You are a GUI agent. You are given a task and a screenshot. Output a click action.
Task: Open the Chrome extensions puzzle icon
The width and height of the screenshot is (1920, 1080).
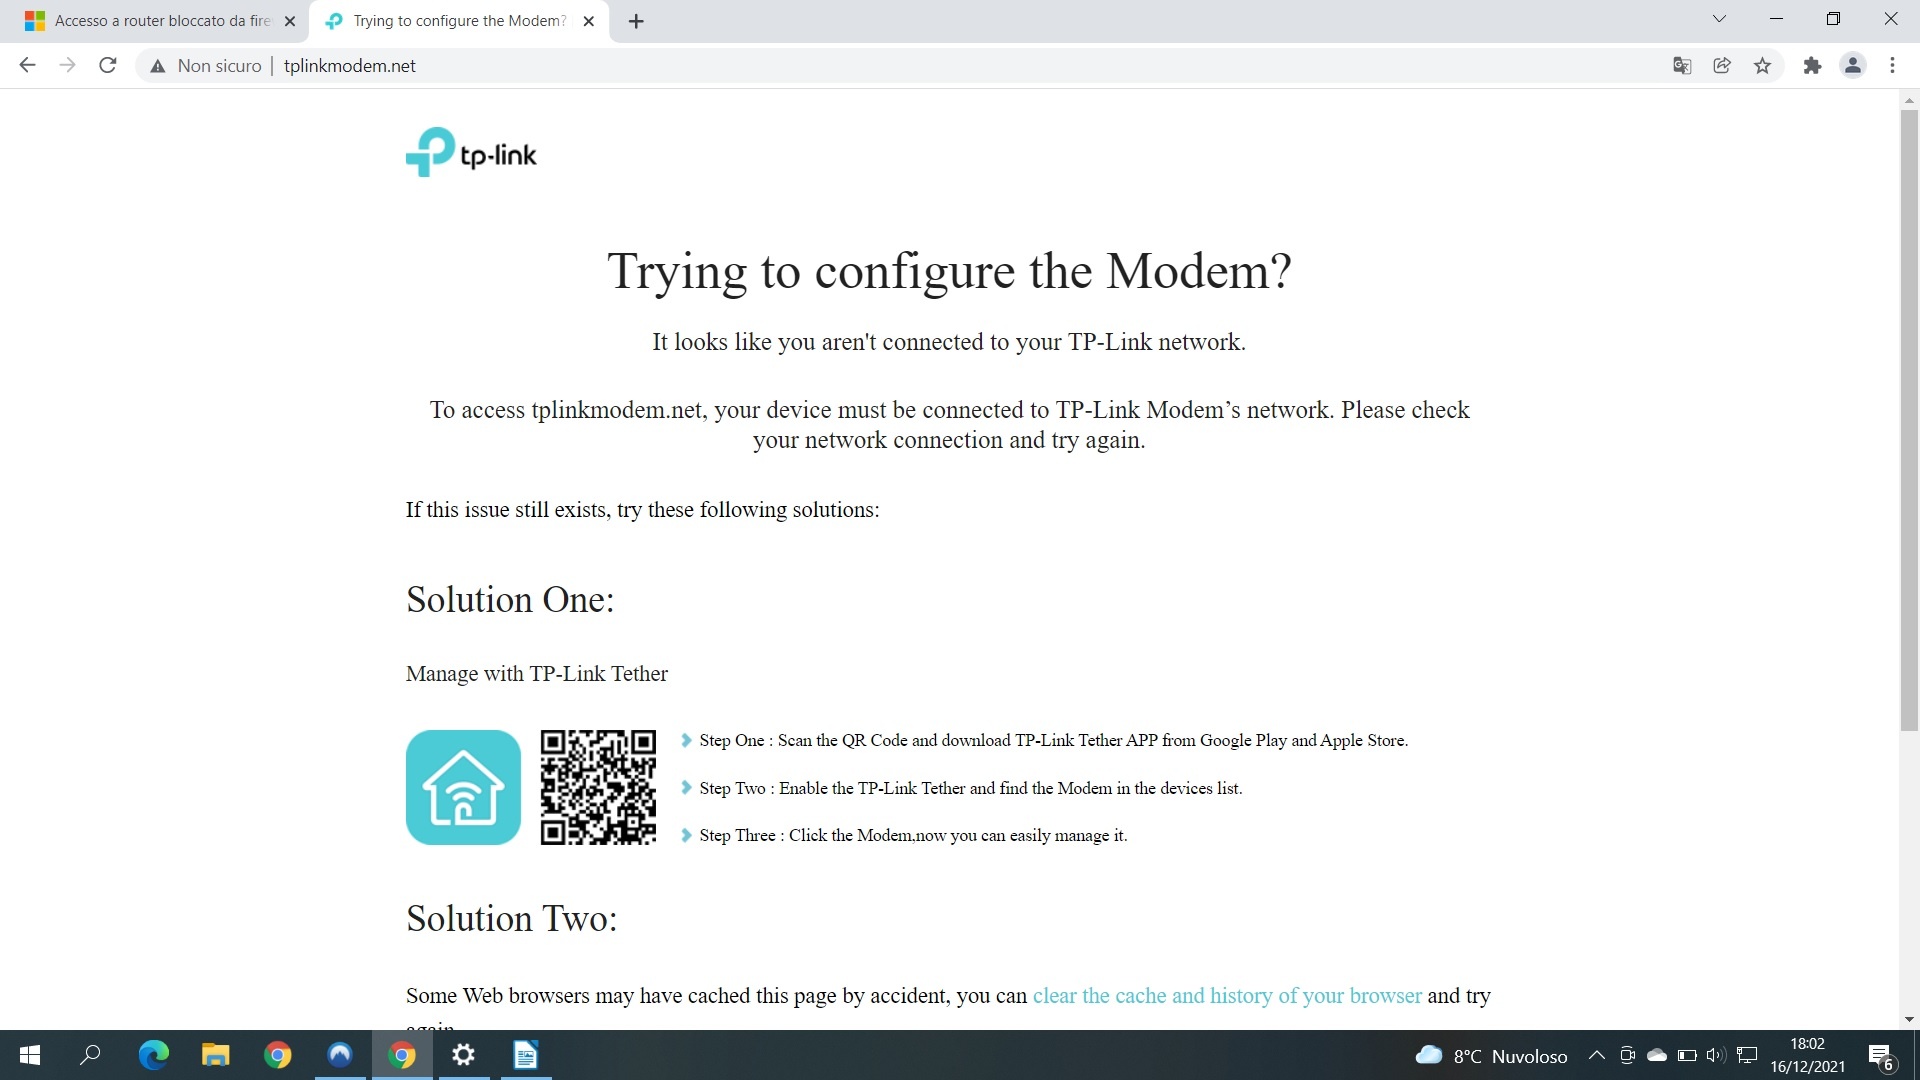[1812, 66]
